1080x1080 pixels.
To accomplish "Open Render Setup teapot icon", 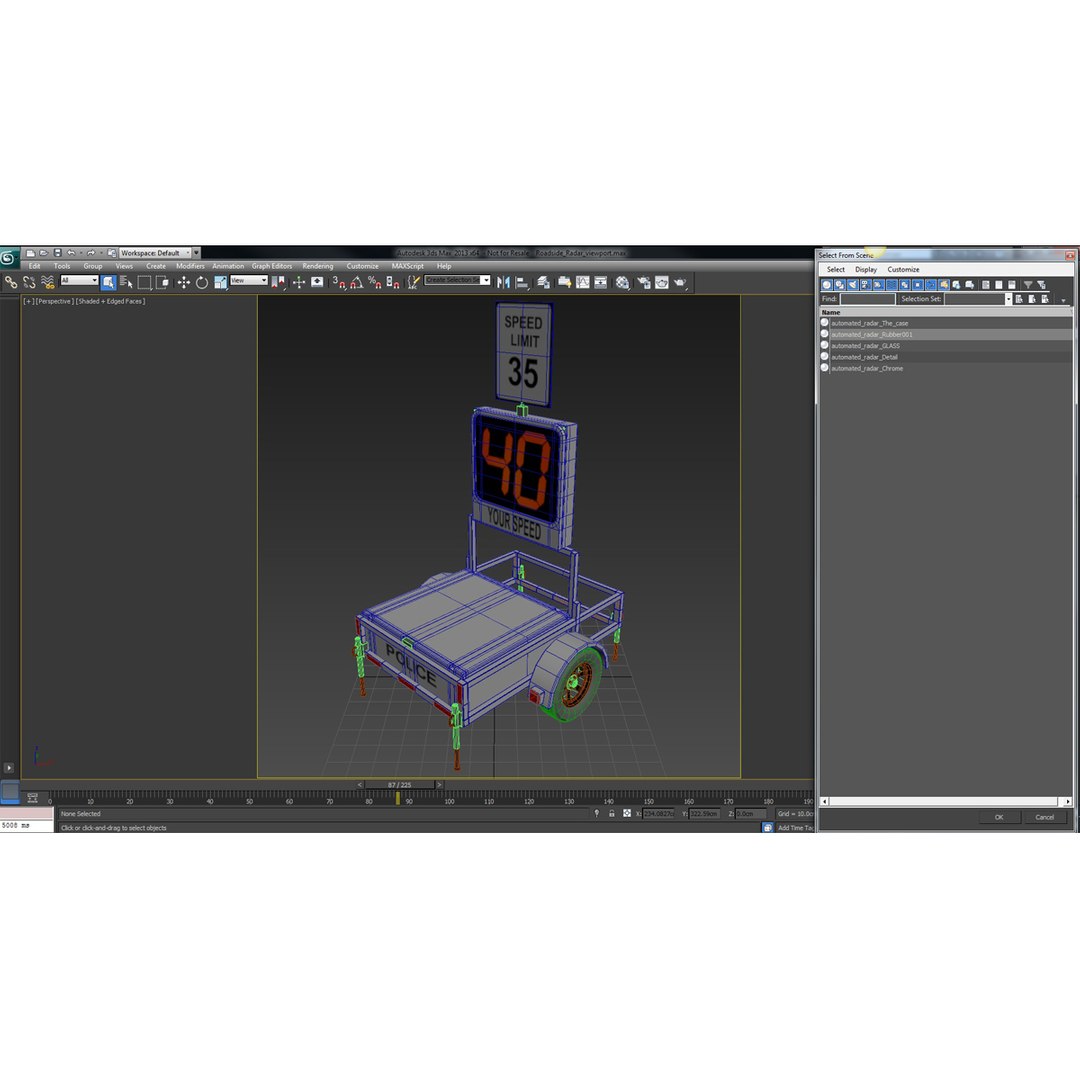I will click(643, 282).
